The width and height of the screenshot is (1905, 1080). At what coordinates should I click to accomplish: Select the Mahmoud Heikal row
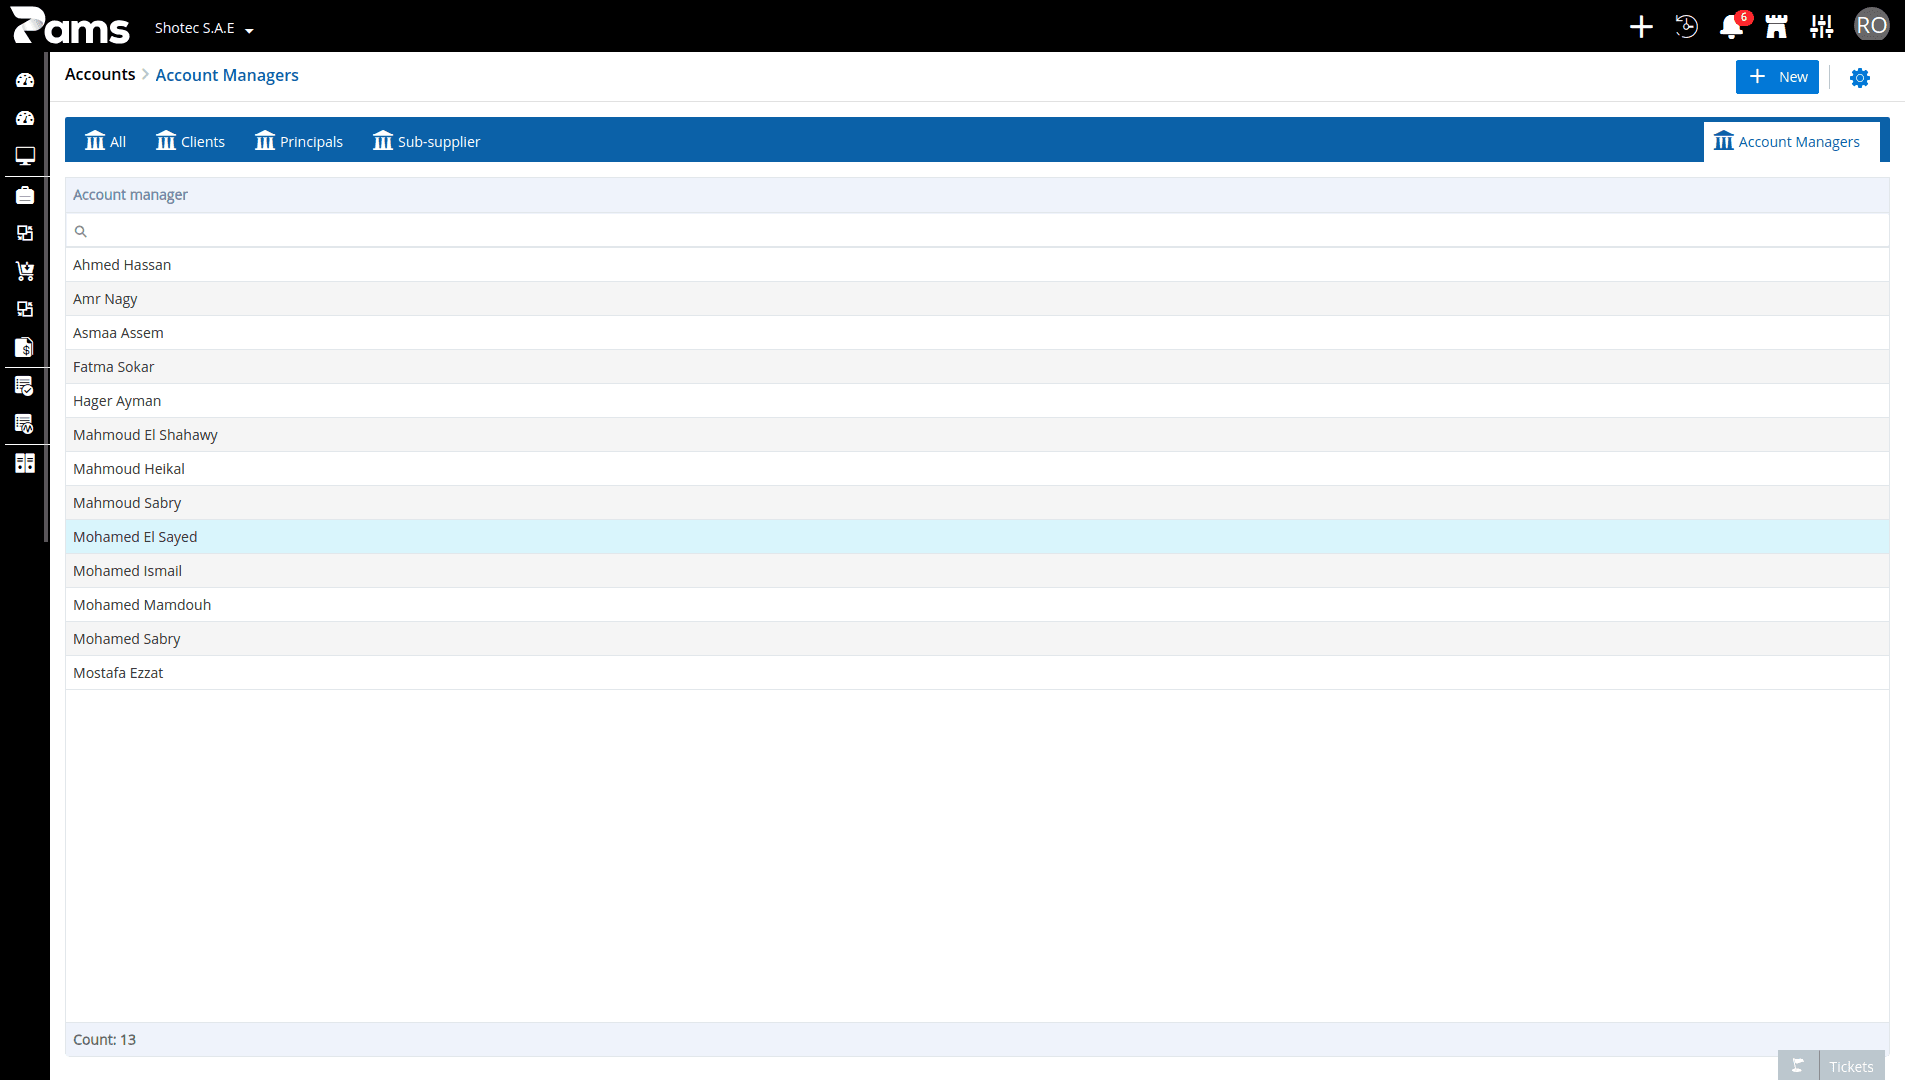[x=977, y=469]
